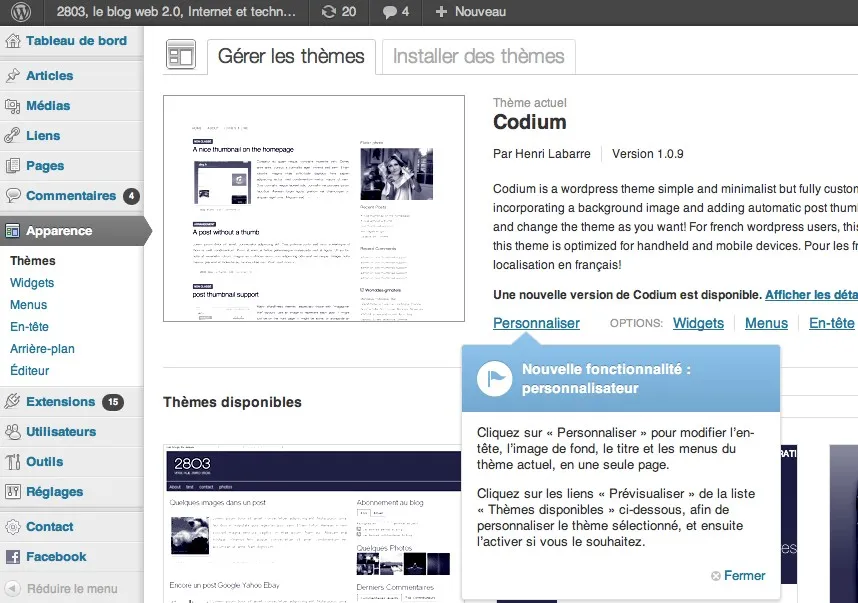Screen dimensions: 858x603
Task: Click the Réglages sliders icon
Action: (x=13, y=491)
